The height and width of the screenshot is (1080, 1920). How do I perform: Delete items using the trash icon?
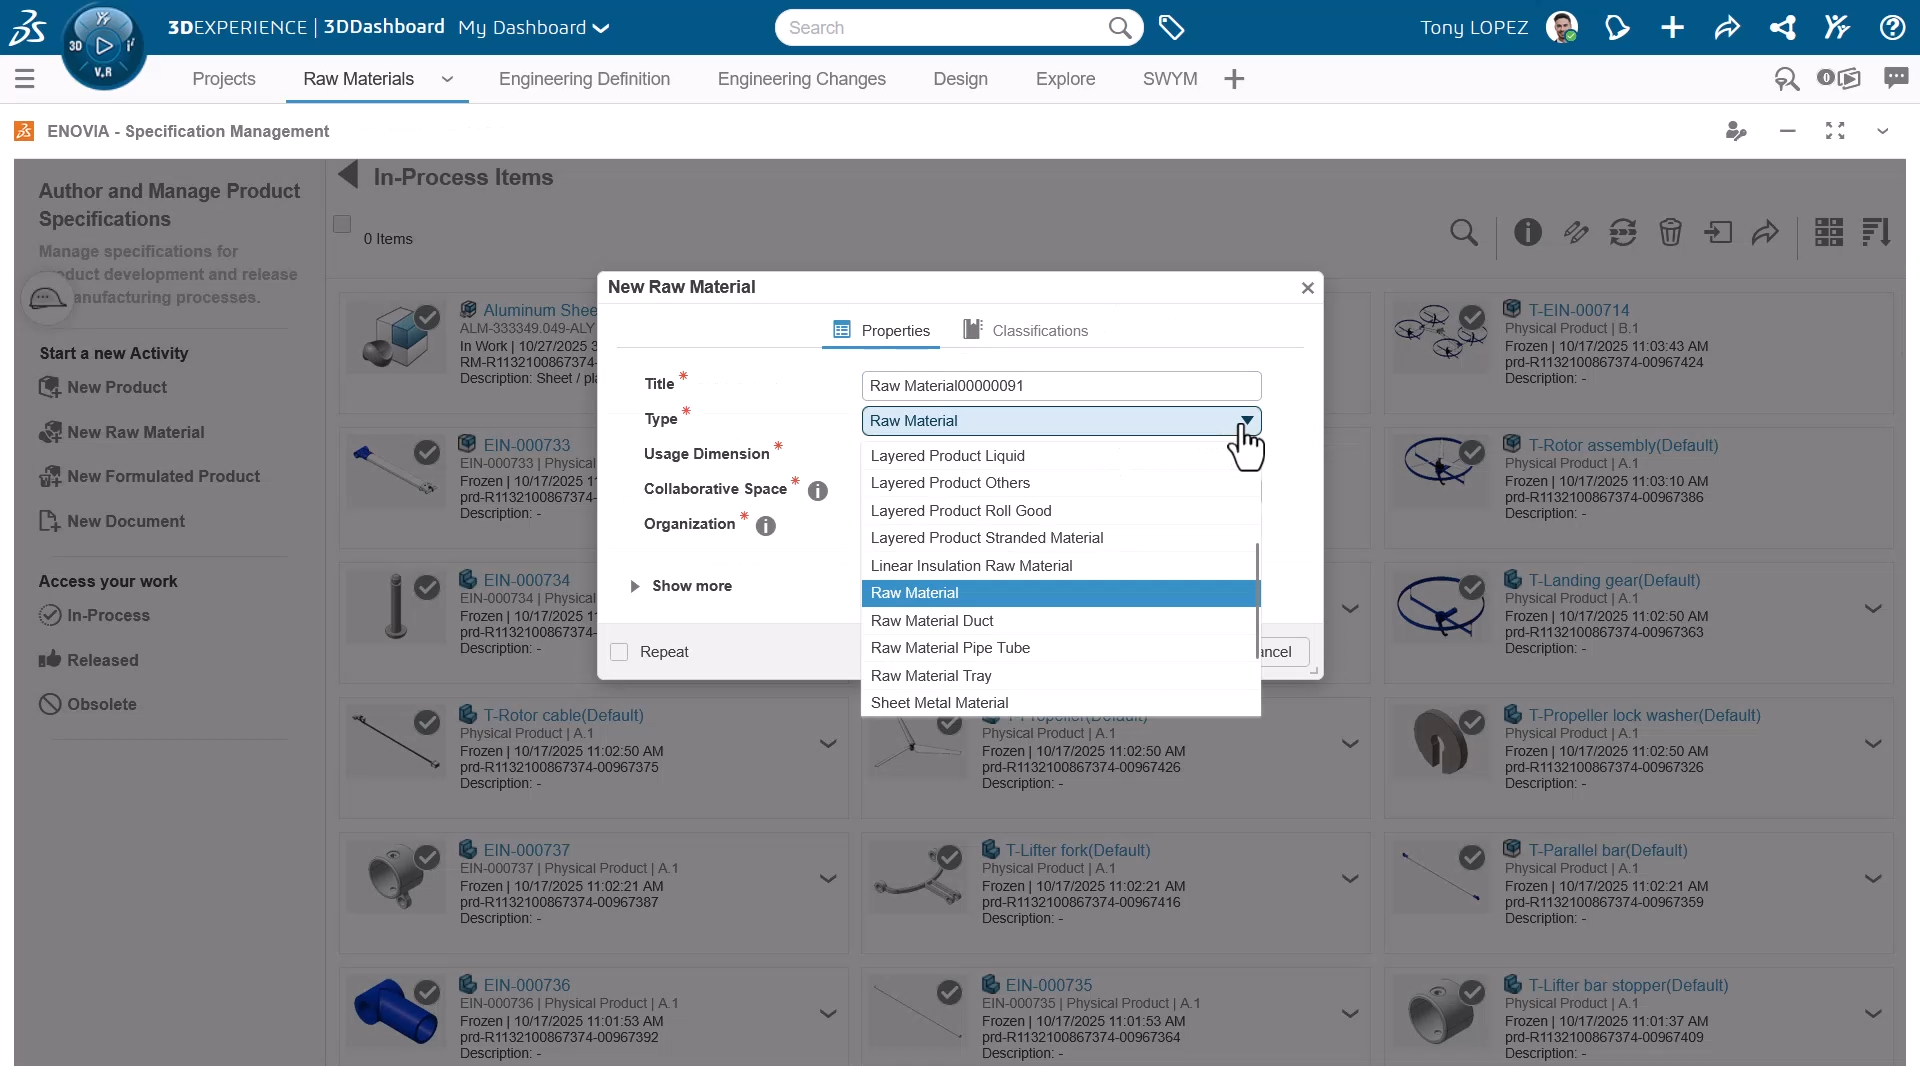tap(1670, 232)
